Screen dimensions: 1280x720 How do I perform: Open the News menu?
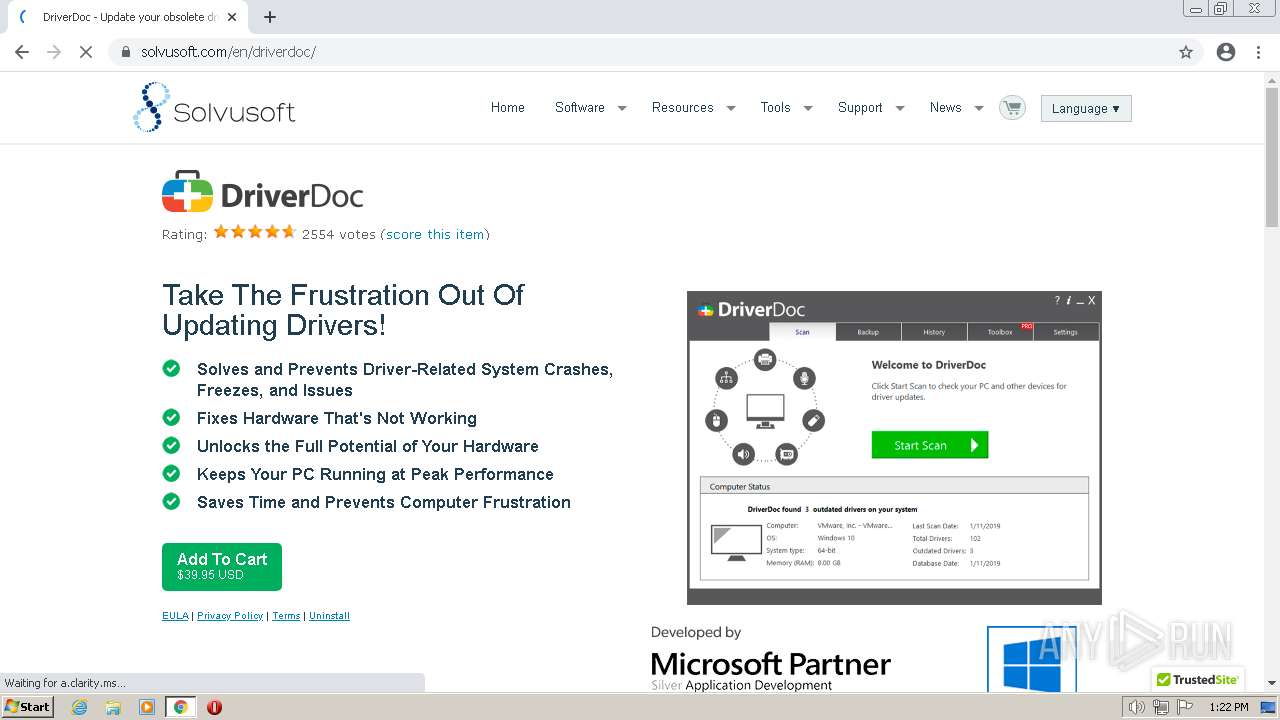coord(945,107)
